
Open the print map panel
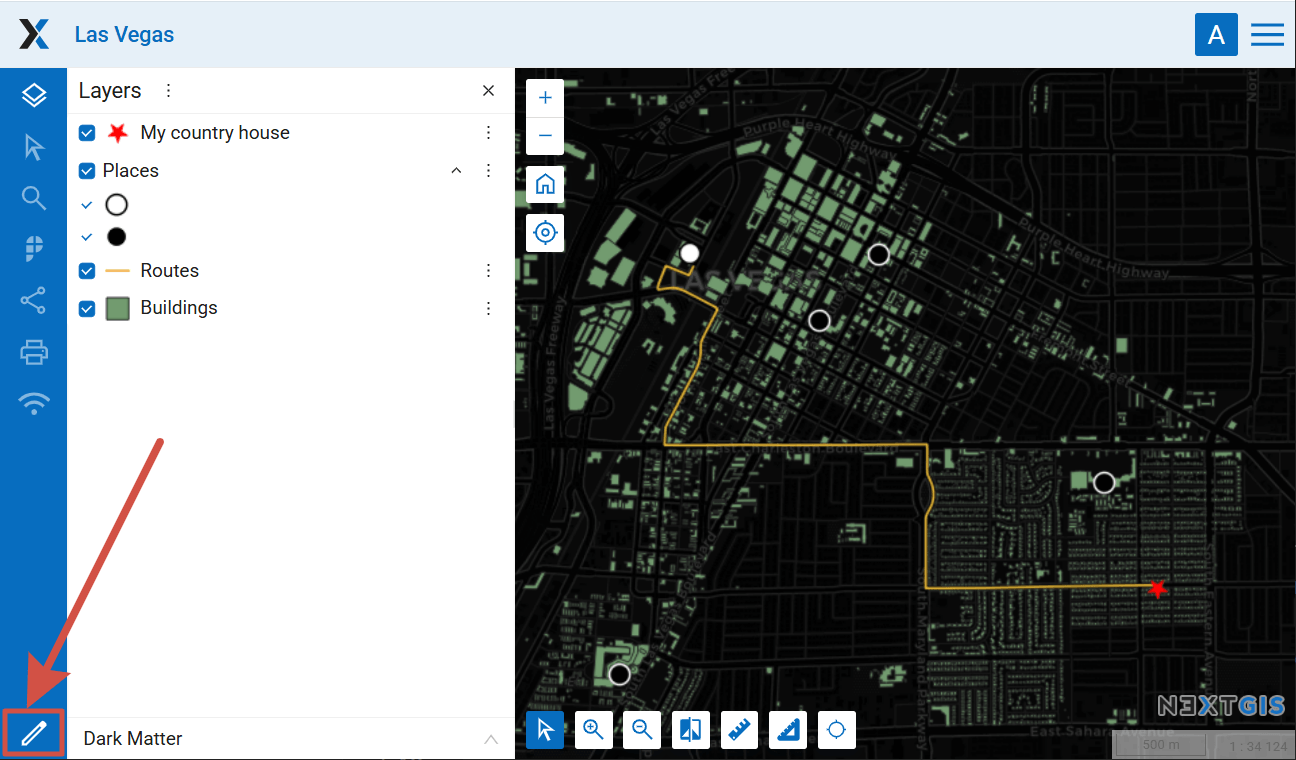34,351
